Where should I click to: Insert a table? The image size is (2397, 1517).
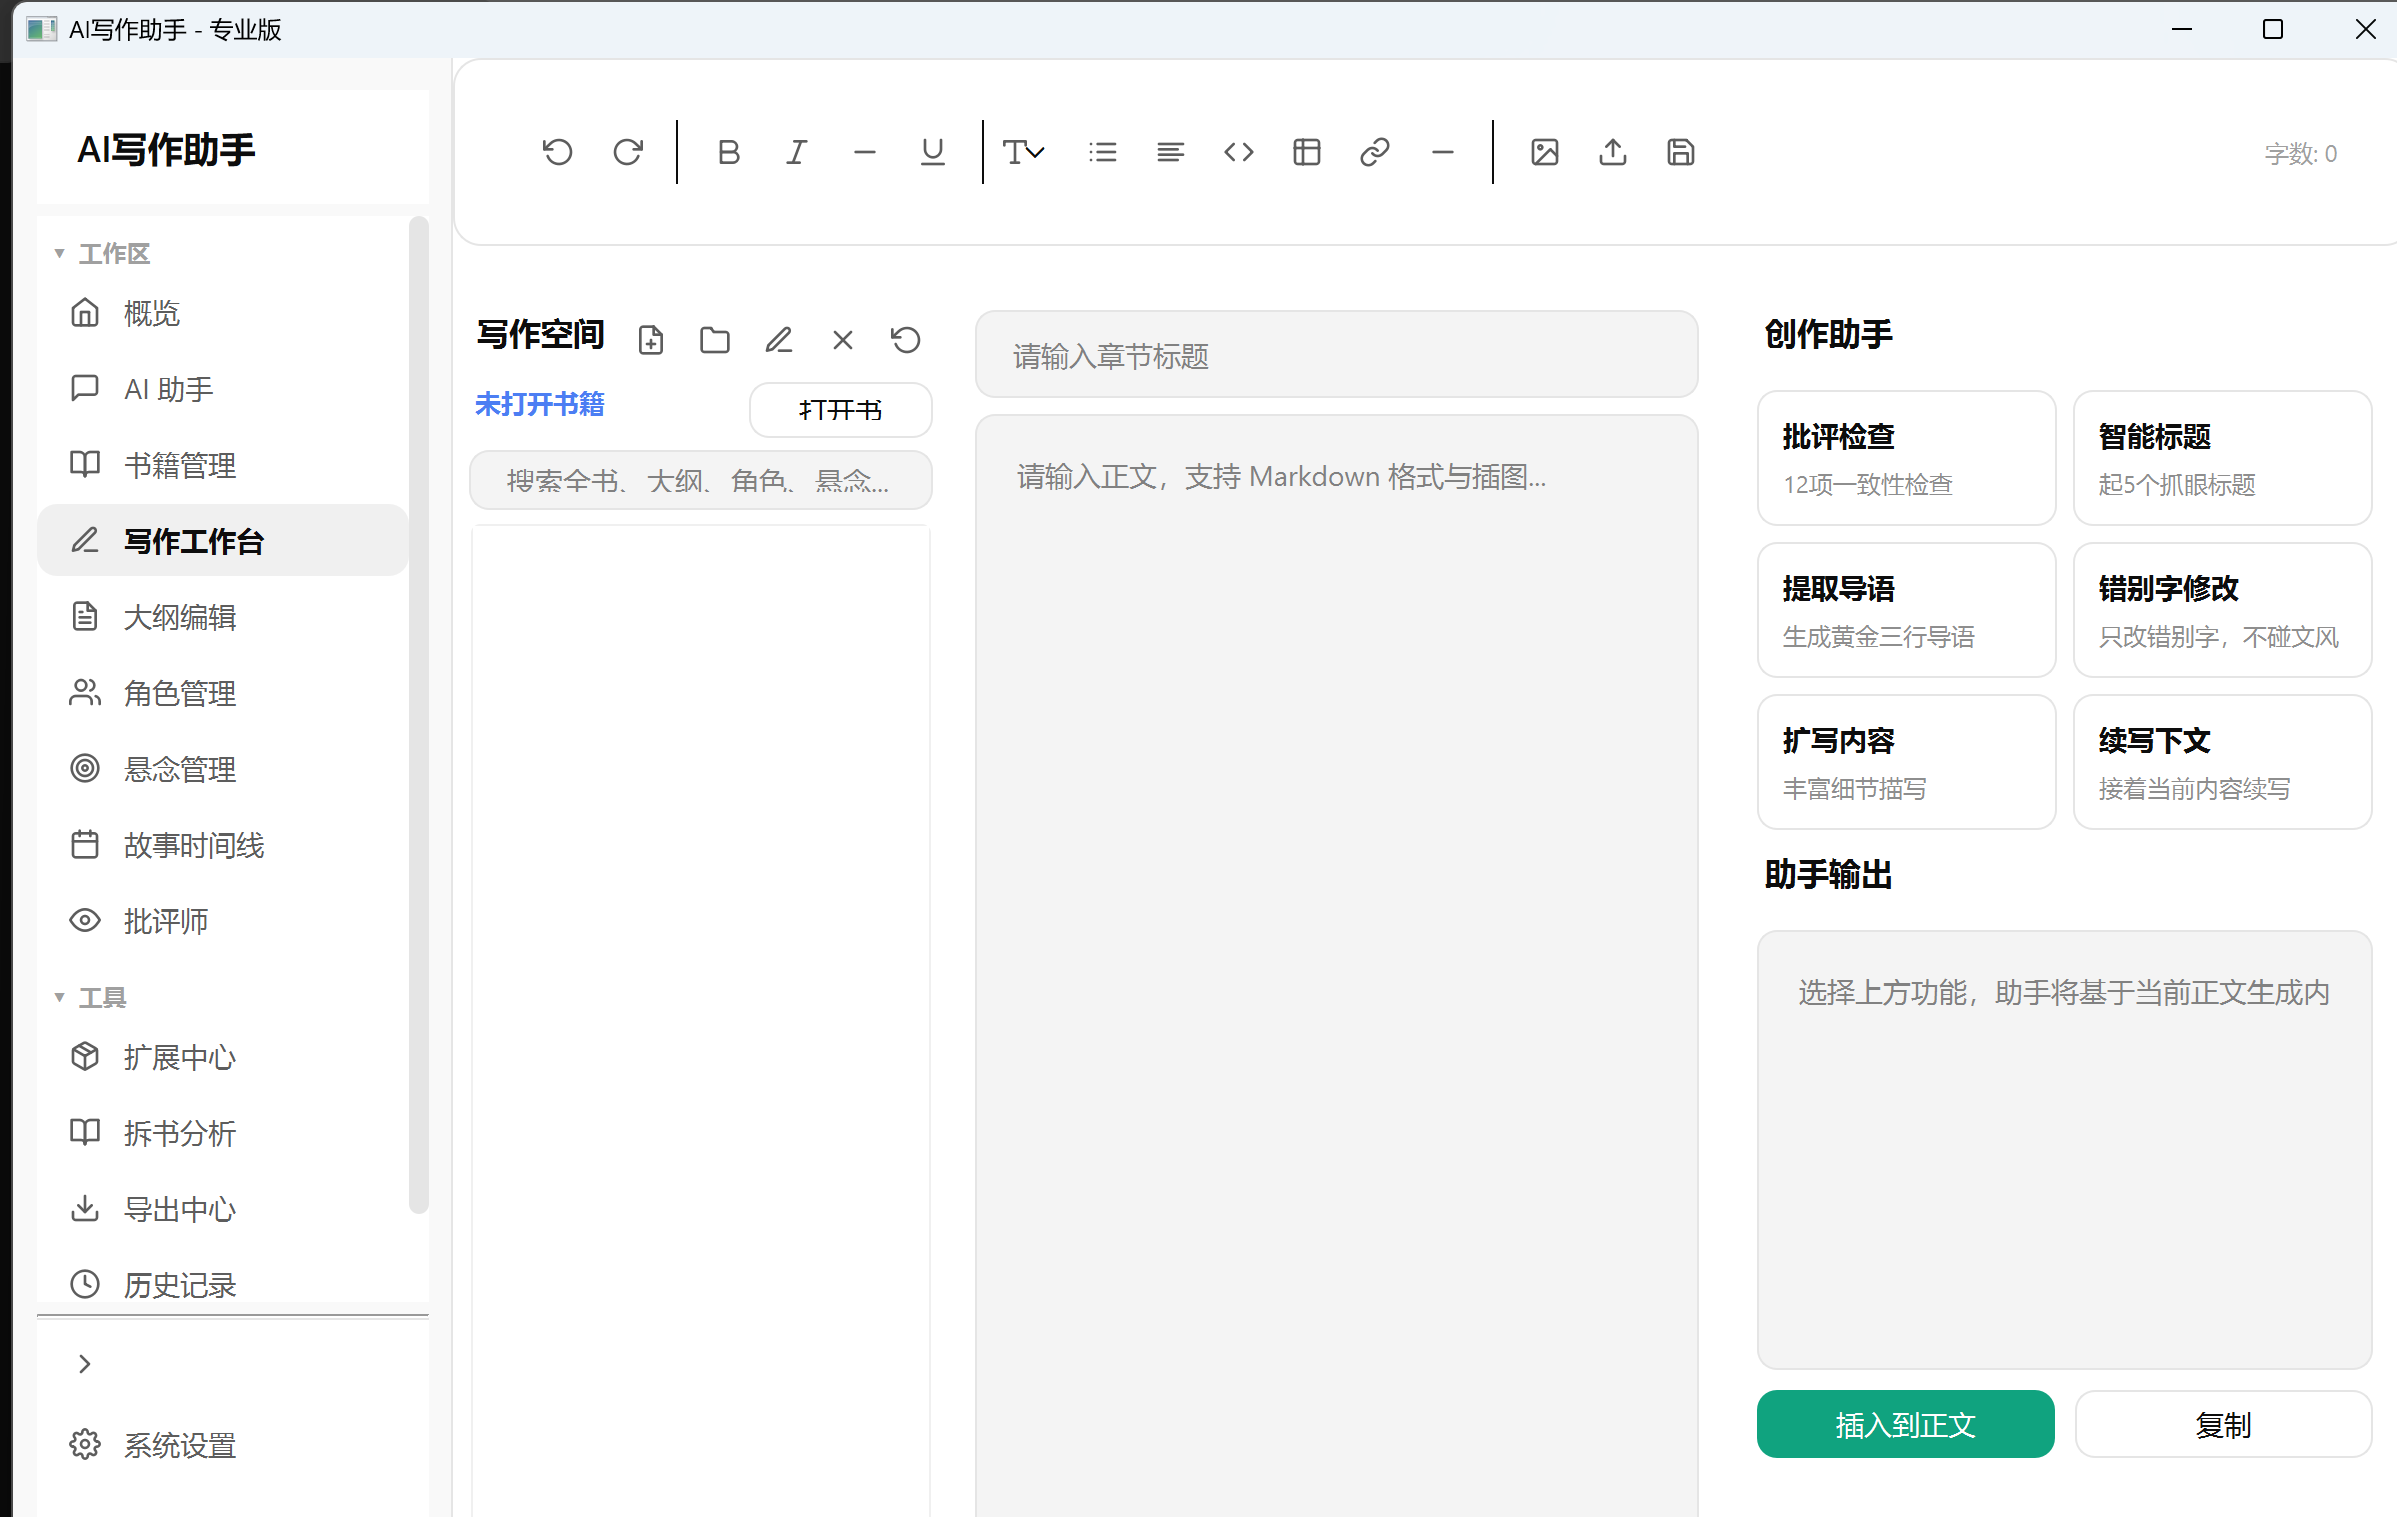pos(1306,152)
